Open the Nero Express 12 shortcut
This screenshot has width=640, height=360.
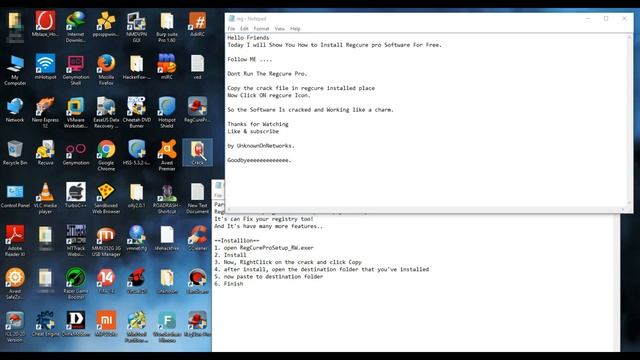(x=45, y=113)
